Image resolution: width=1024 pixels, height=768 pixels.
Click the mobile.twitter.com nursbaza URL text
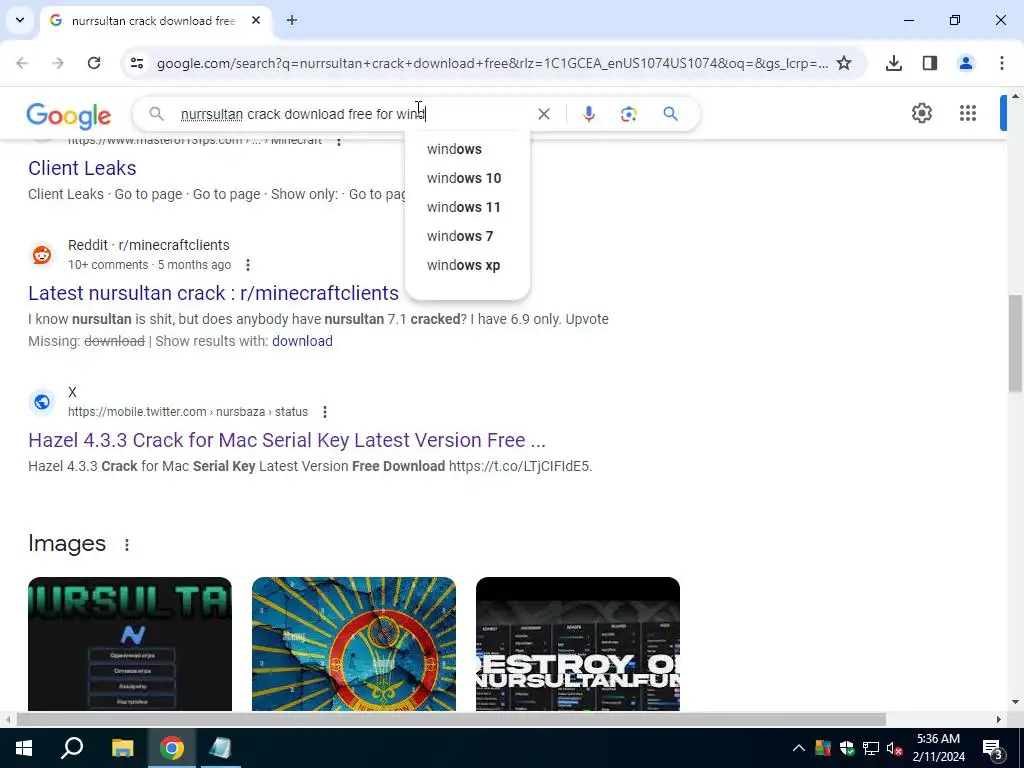click(188, 412)
